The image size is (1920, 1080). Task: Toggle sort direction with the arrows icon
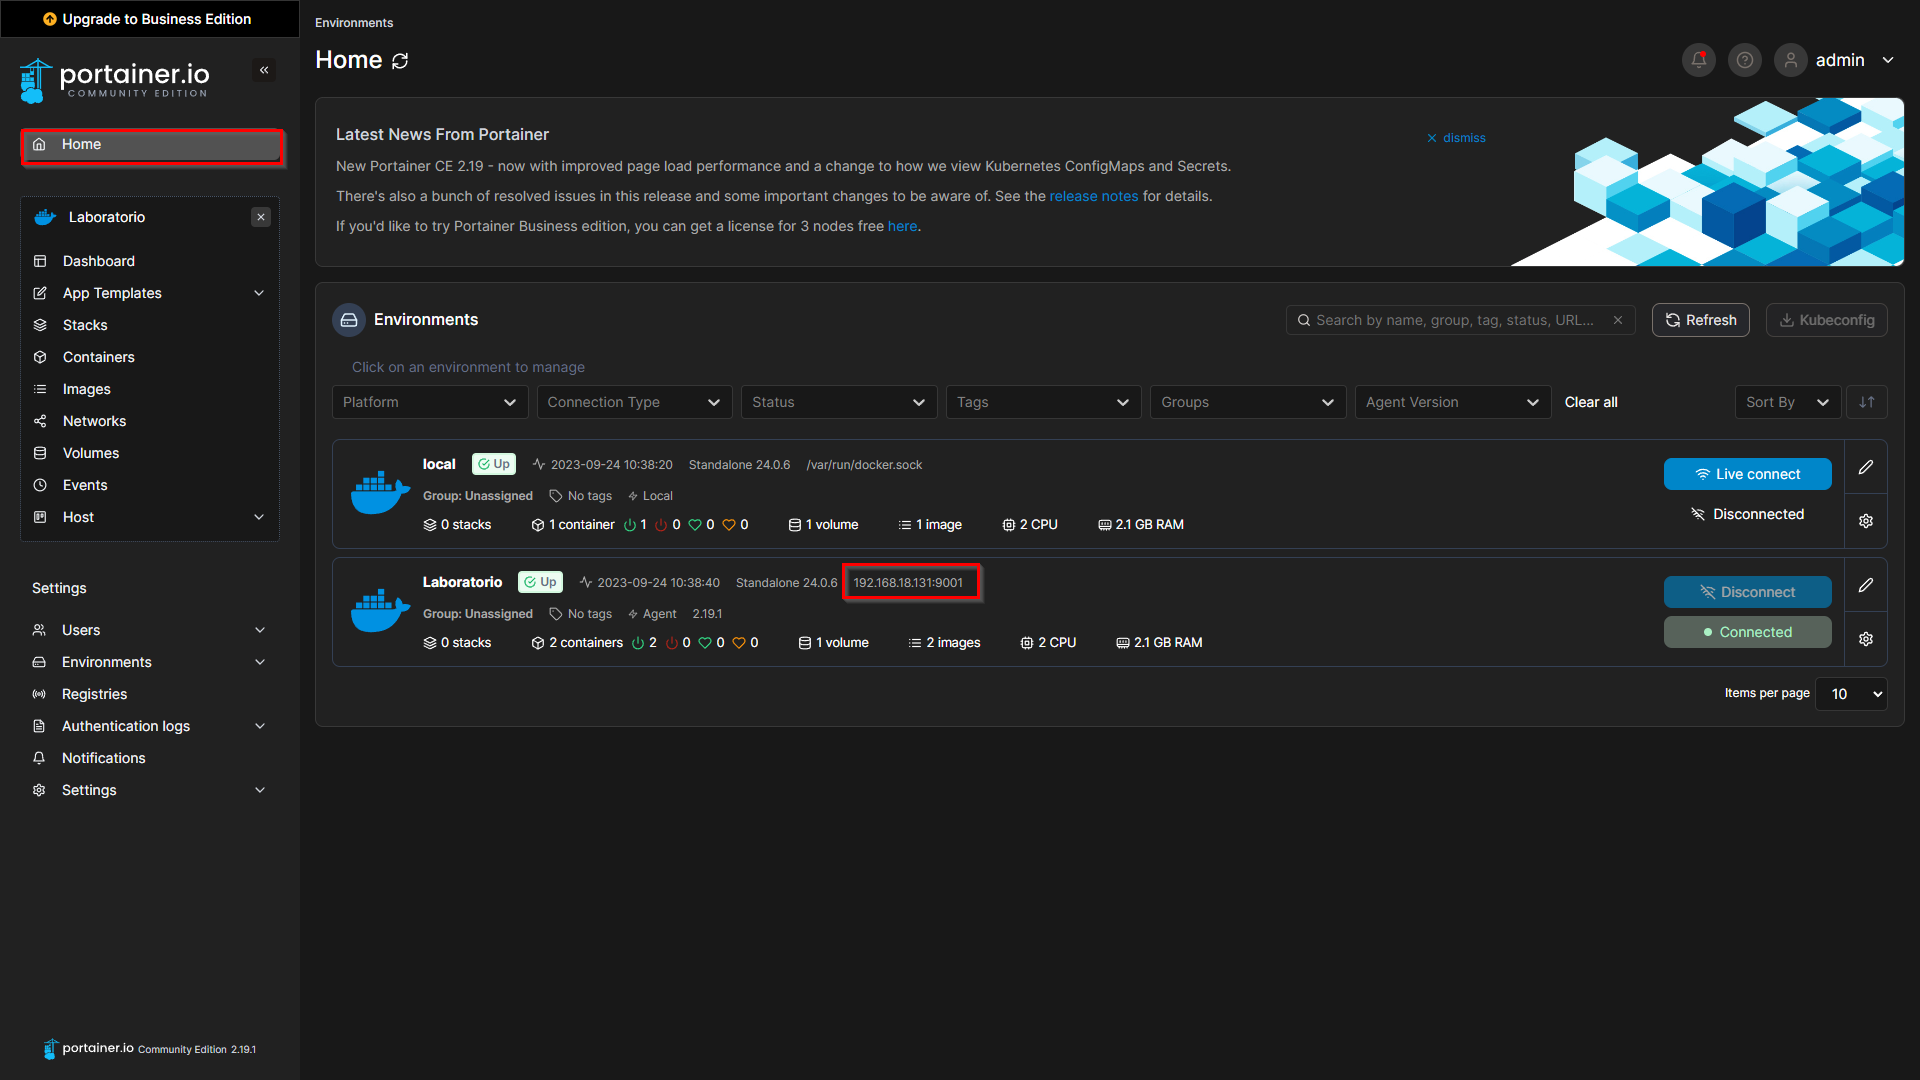coord(1866,401)
